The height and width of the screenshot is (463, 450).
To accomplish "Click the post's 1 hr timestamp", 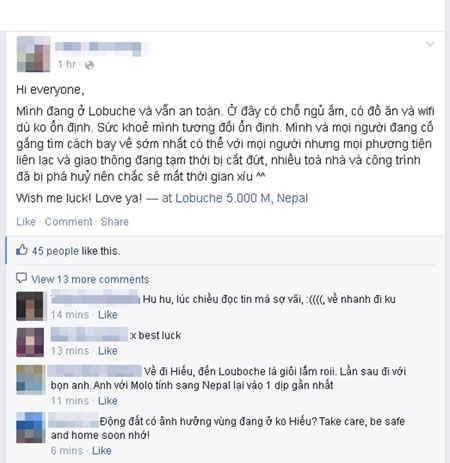I will (66, 64).
